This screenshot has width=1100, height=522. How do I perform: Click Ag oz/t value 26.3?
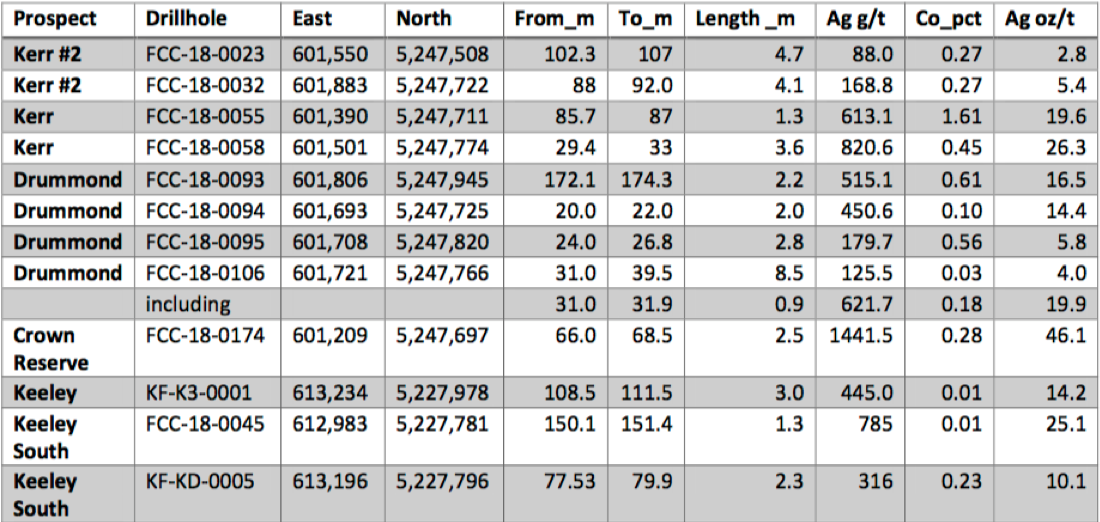coord(1067,148)
